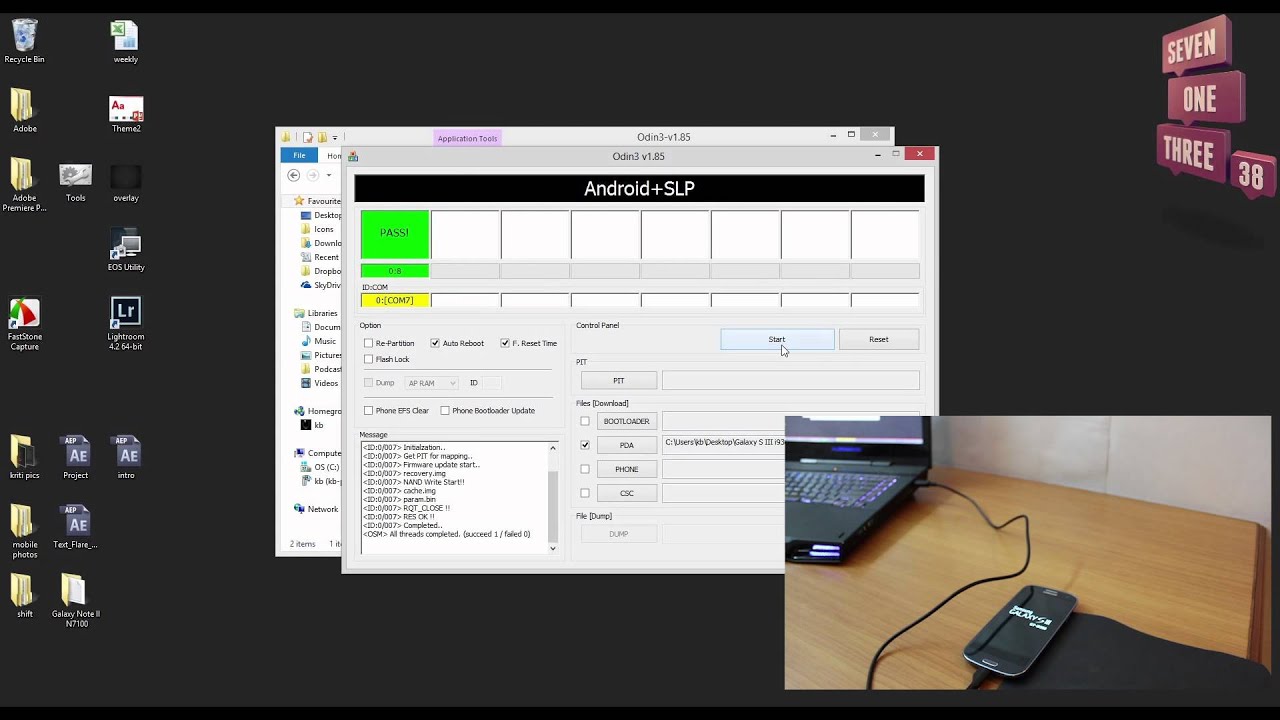Open the Text_Flare After Effects file
The width and height of the screenshot is (1280, 720).
(x=75, y=527)
